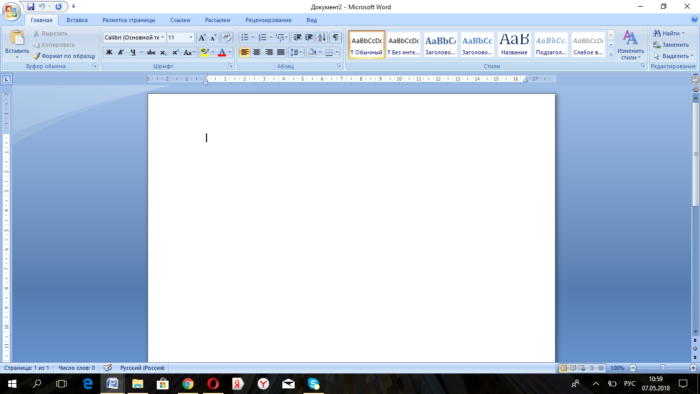Increase font size with grow font icon
Viewport: 700px width, 394px height.
coord(202,37)
